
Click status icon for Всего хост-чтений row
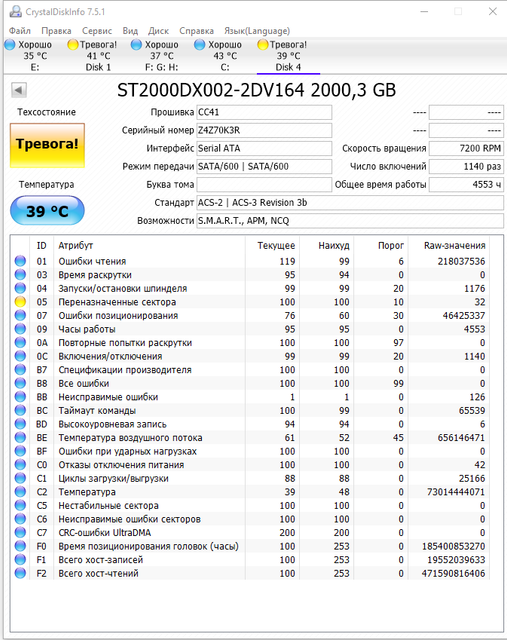[x=20, y=573]
